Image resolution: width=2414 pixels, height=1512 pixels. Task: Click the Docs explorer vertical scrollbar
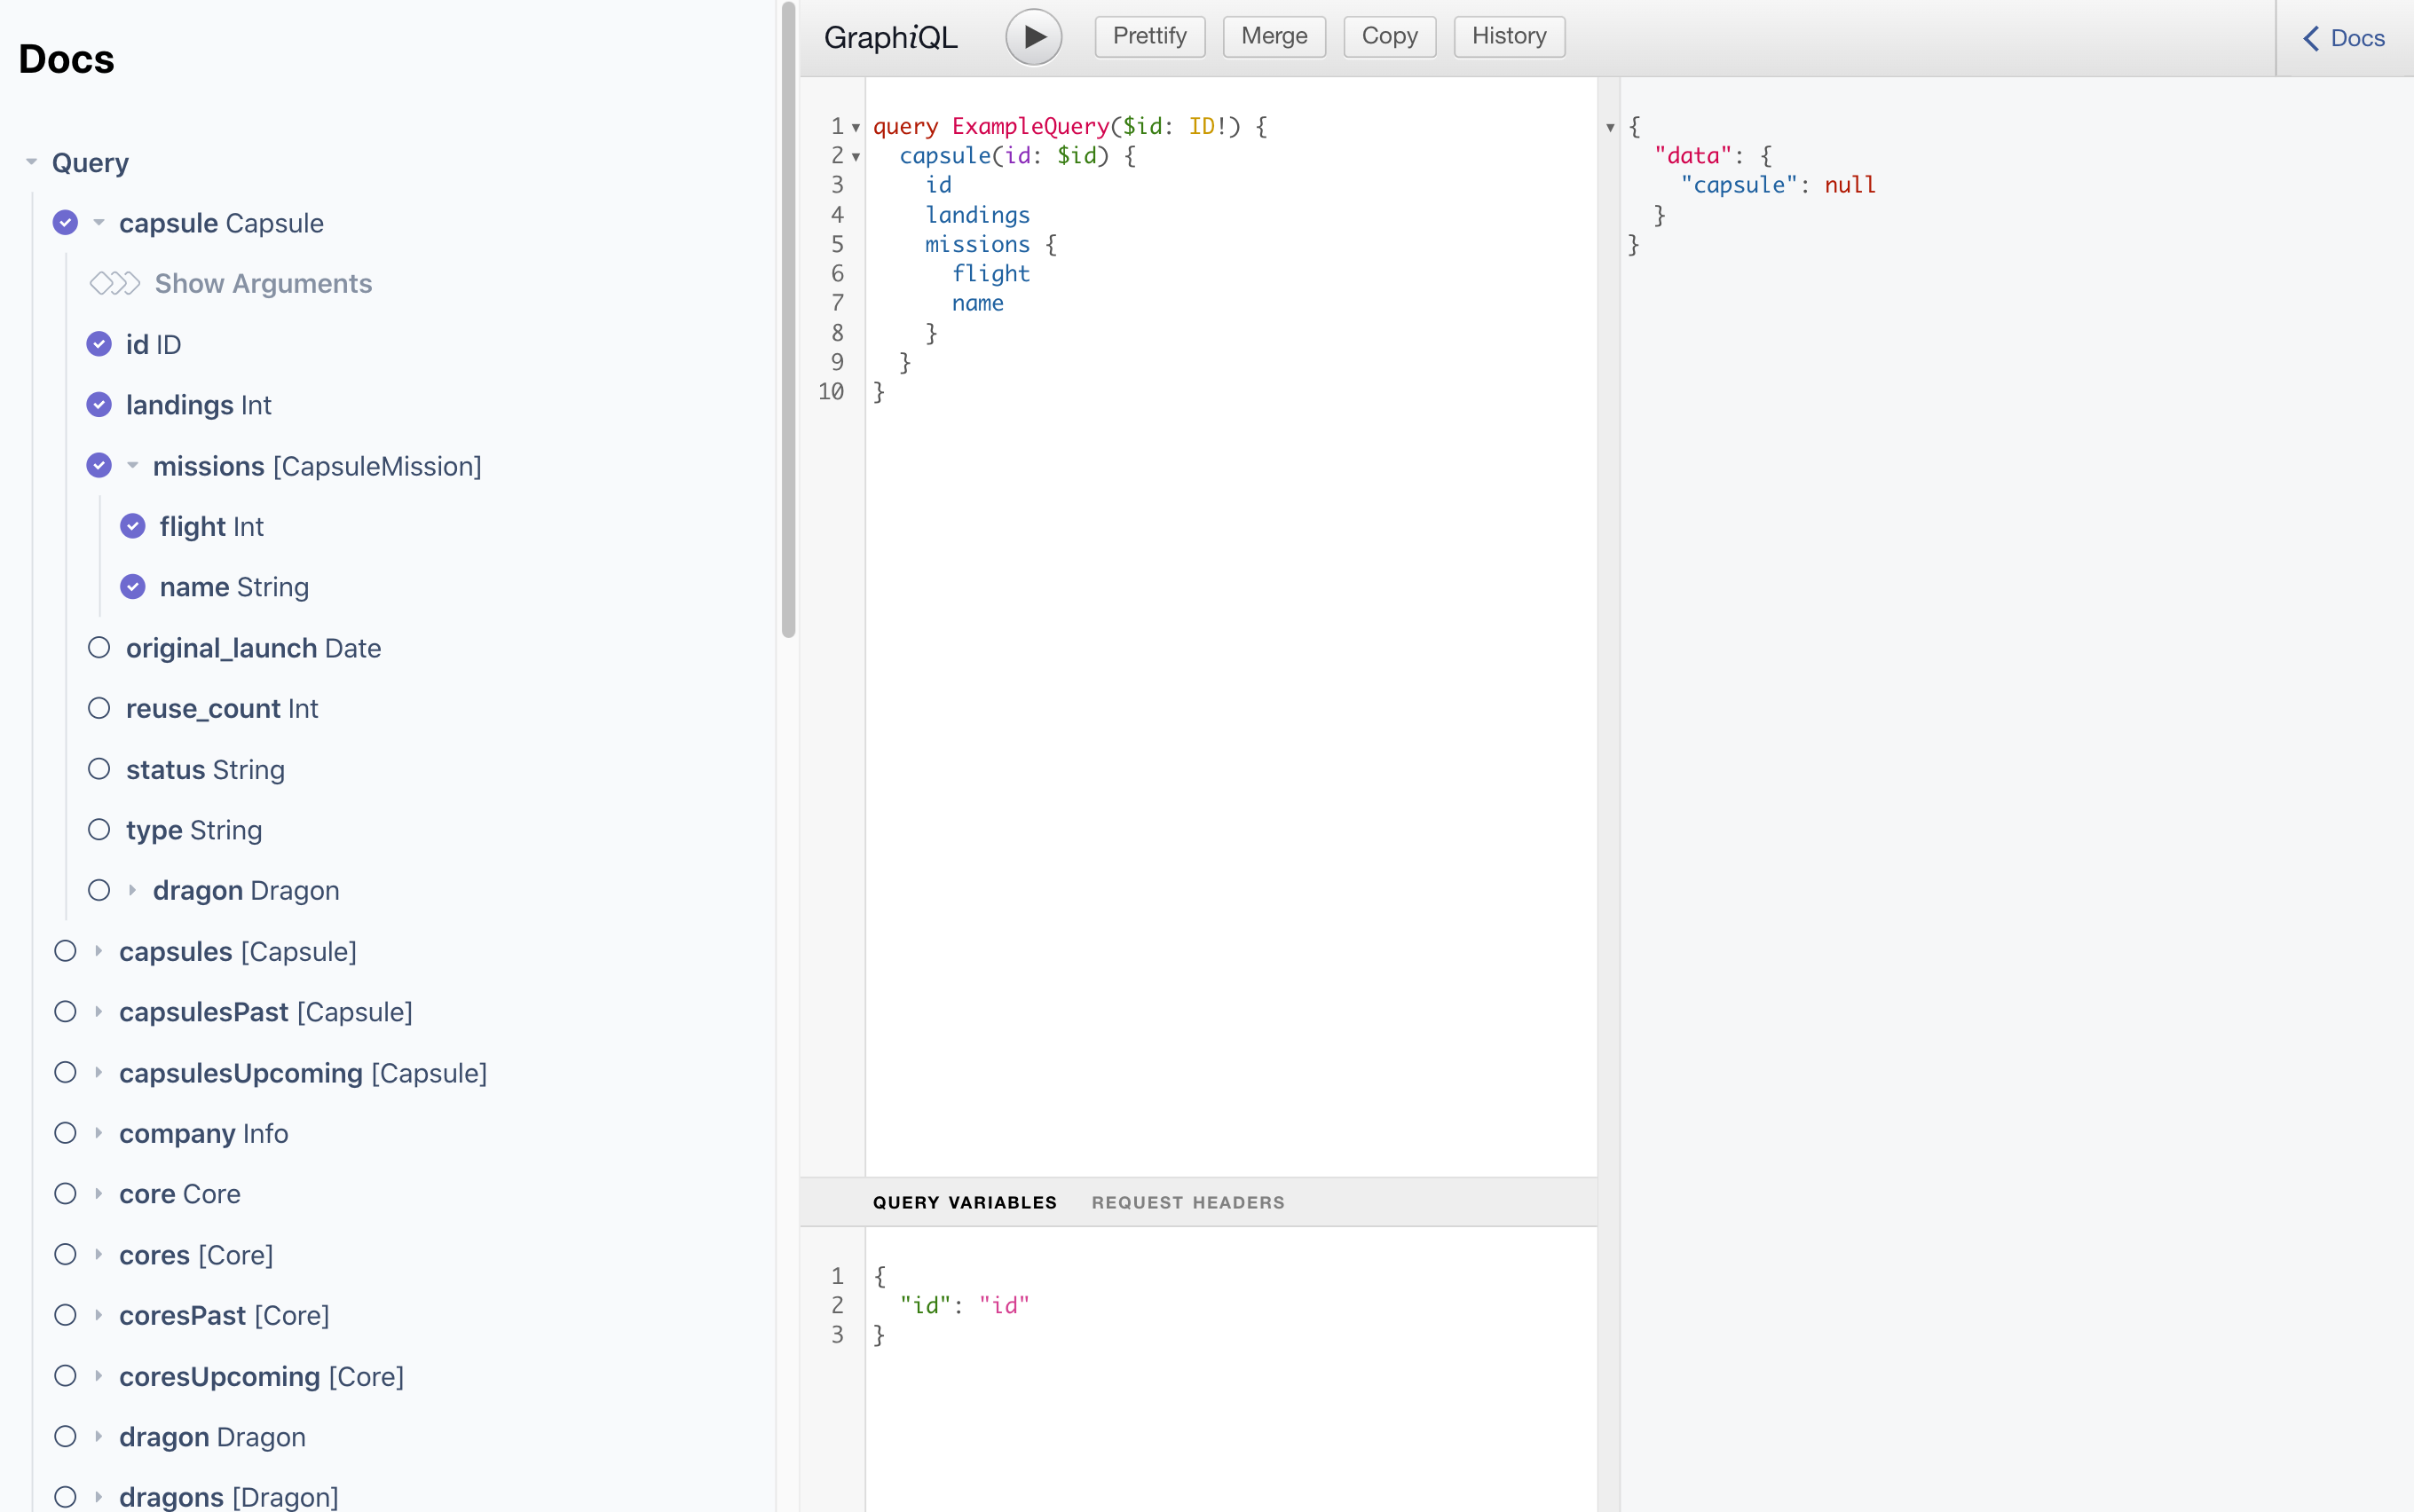788,320
